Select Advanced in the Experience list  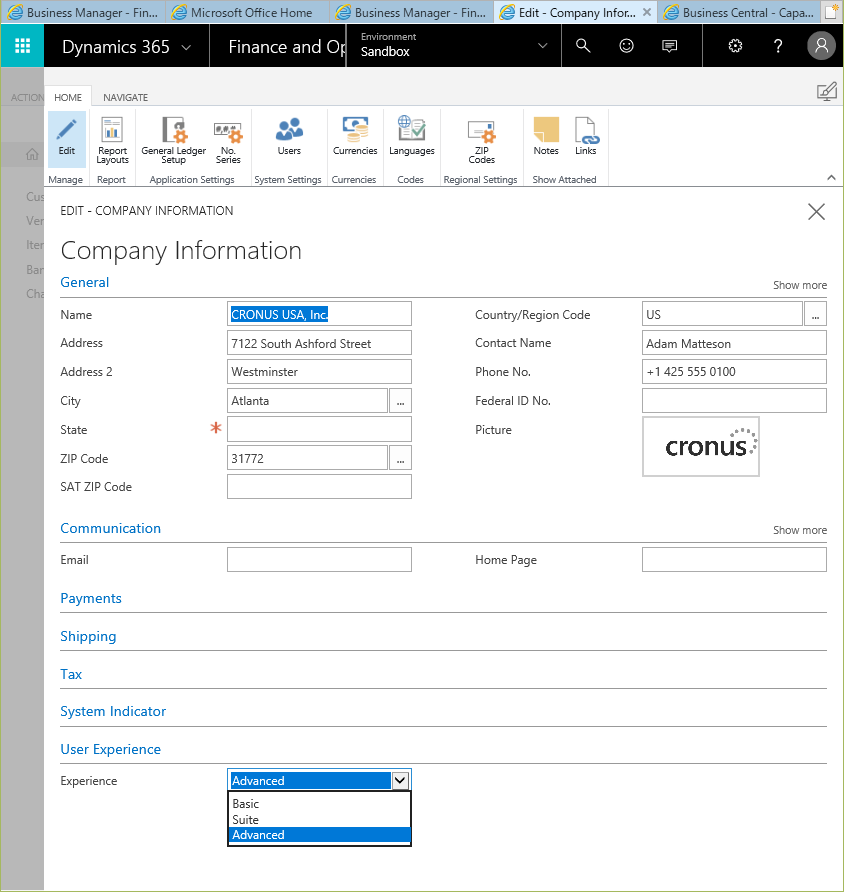pyautogui.click(x=319, y=835)
